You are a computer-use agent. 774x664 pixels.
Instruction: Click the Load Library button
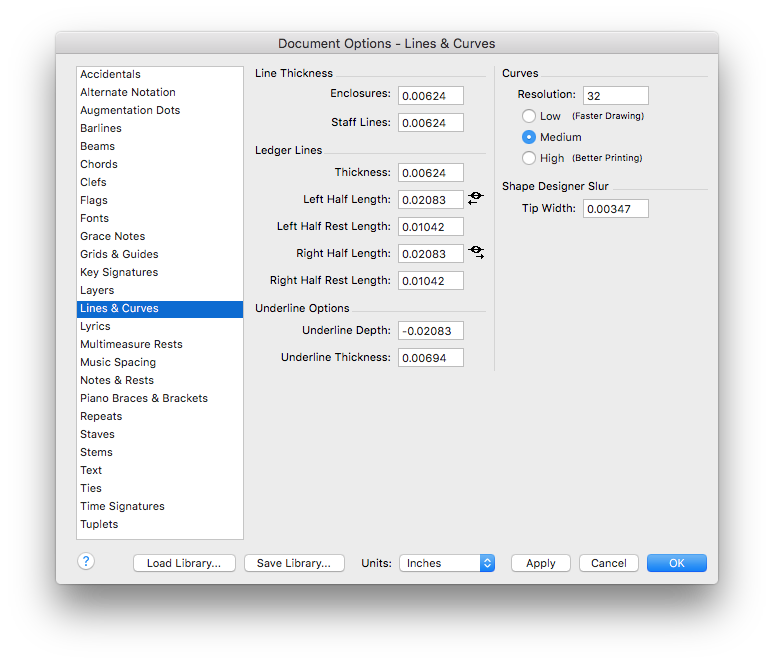184,563
